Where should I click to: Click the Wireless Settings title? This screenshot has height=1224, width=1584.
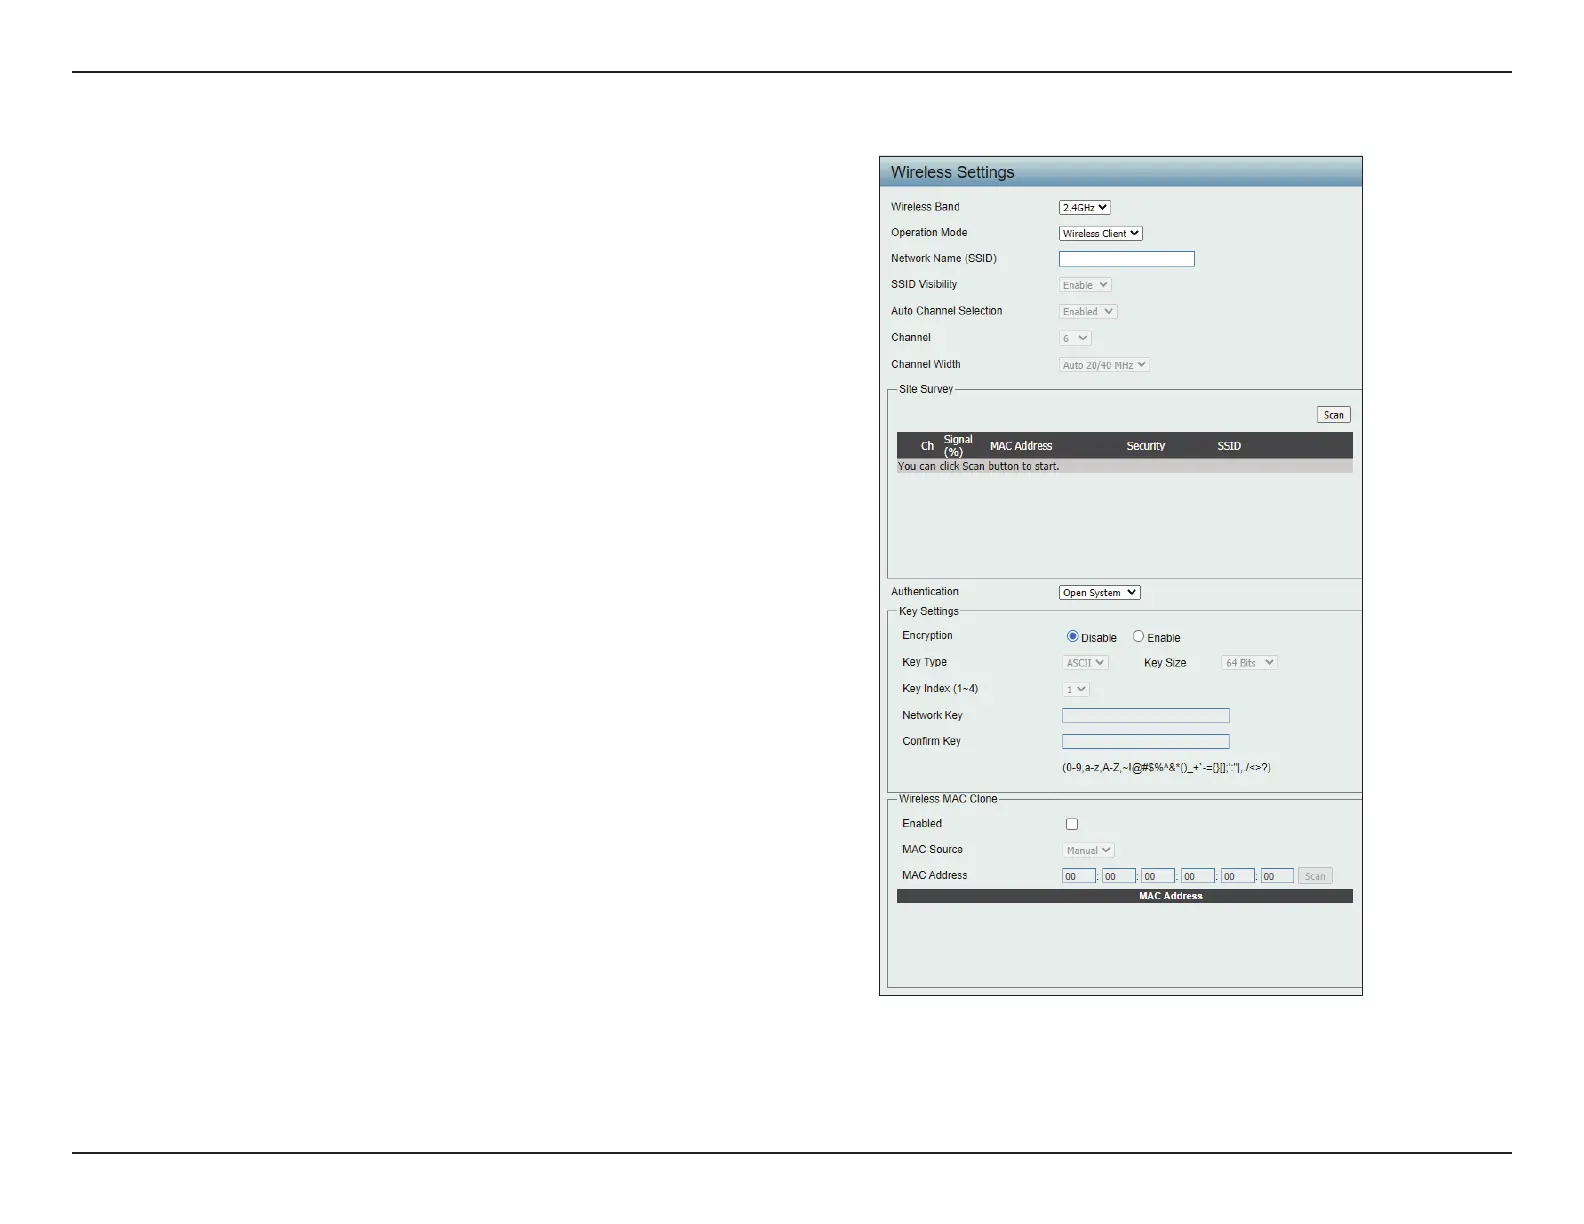coord(952,173)
